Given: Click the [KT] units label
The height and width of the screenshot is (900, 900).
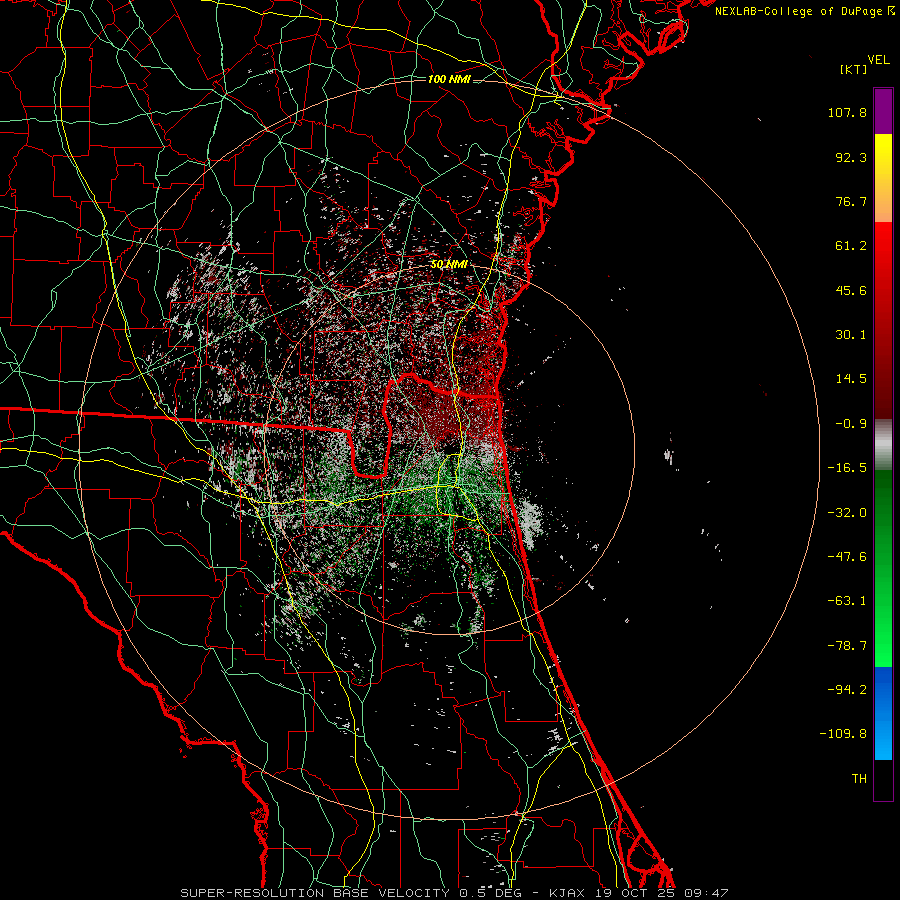Looking at the screenshot, I should pos(854,69).
